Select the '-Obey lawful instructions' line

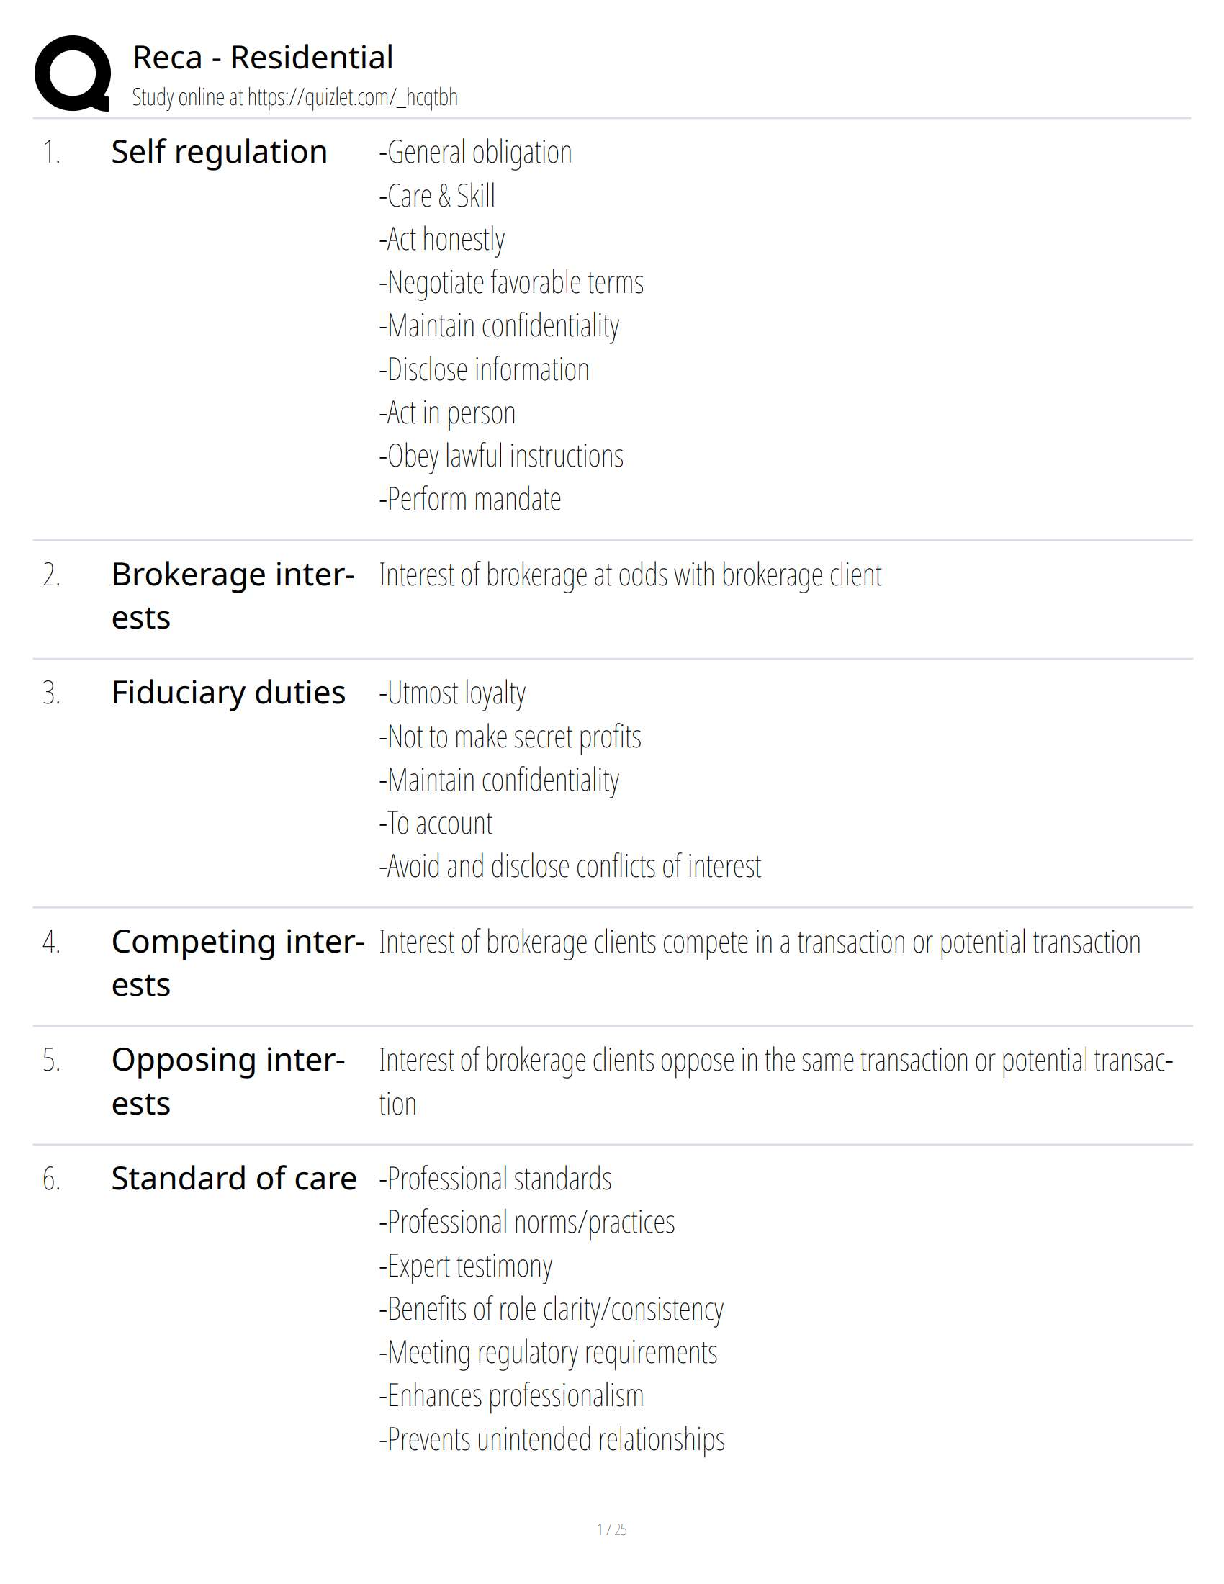click(x=501, y=456)
